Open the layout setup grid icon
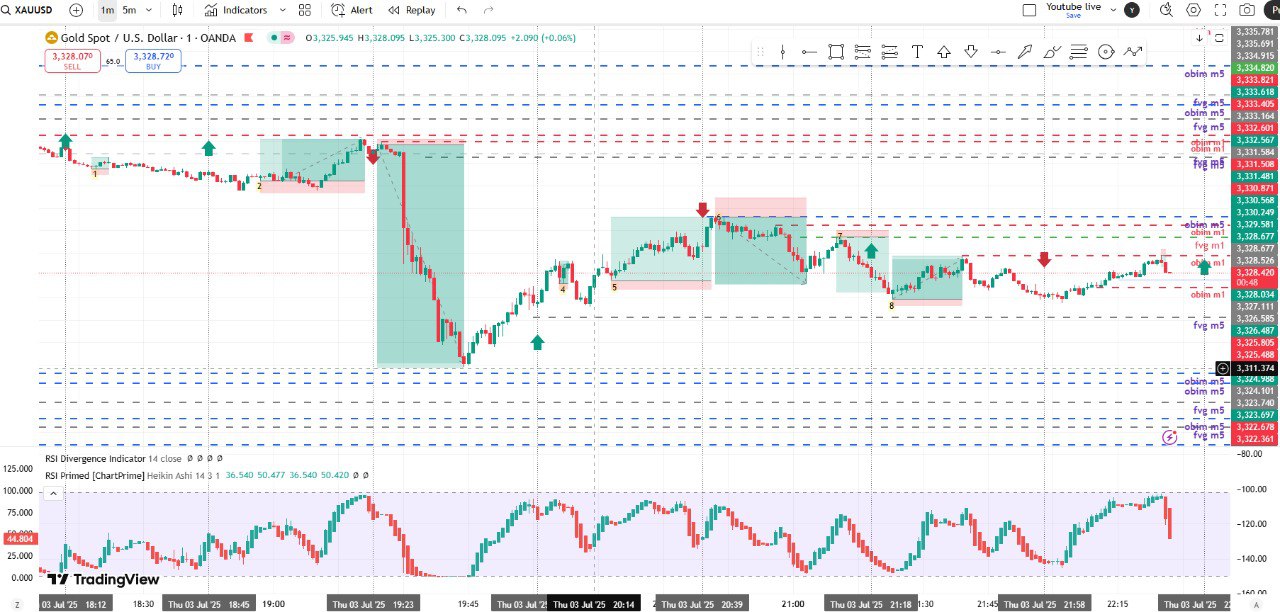This screenshot has height=612, width=1280. pyautogui.click(x=305, y=10)
